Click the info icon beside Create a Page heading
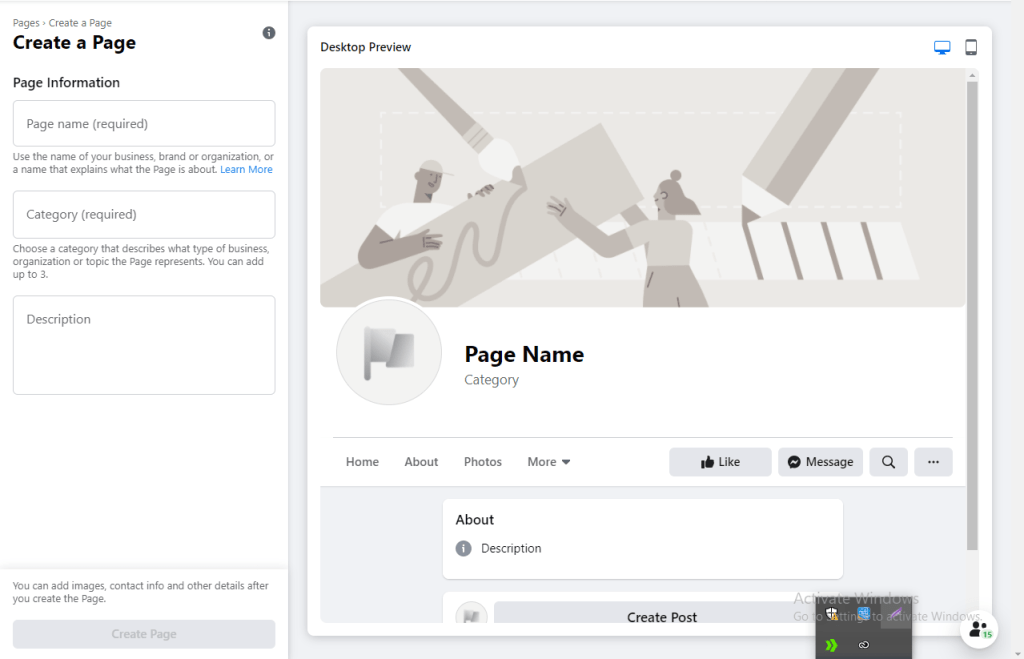Image resolution: width=1024 pixels, height=659 pixels. click(268, 33)
